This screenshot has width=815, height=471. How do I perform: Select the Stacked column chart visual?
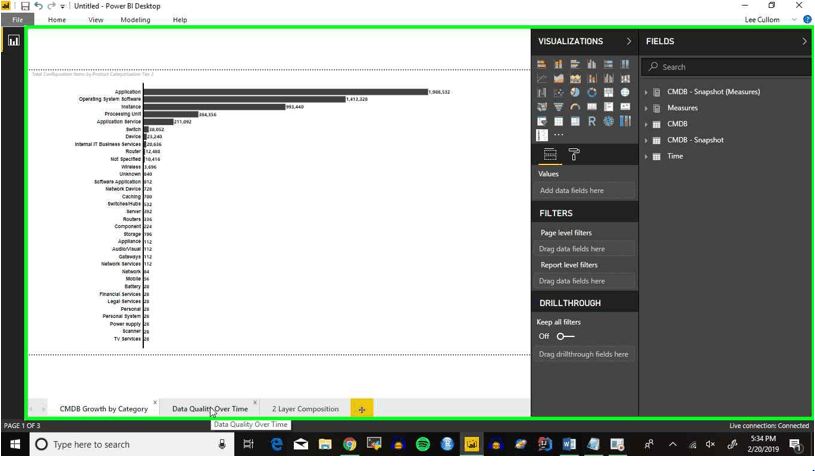[558, 64]
